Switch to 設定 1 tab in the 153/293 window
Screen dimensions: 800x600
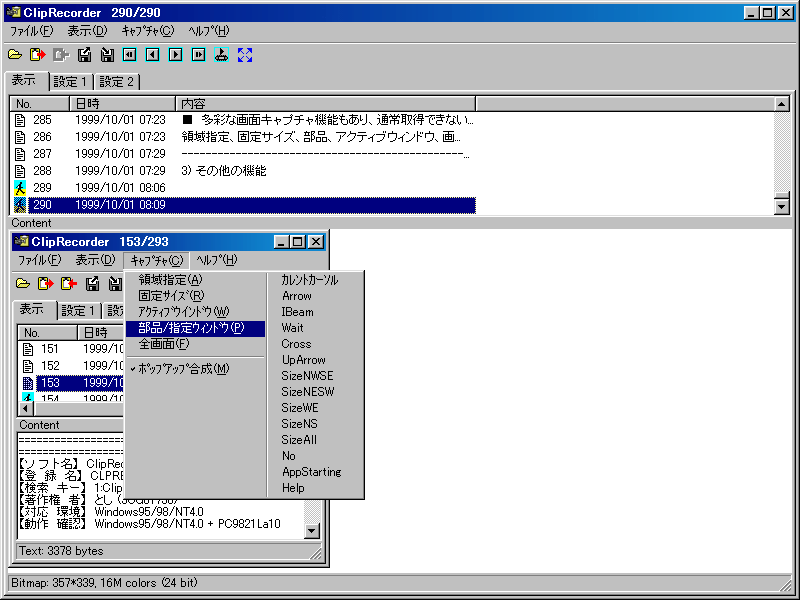[x=79, y=311]
